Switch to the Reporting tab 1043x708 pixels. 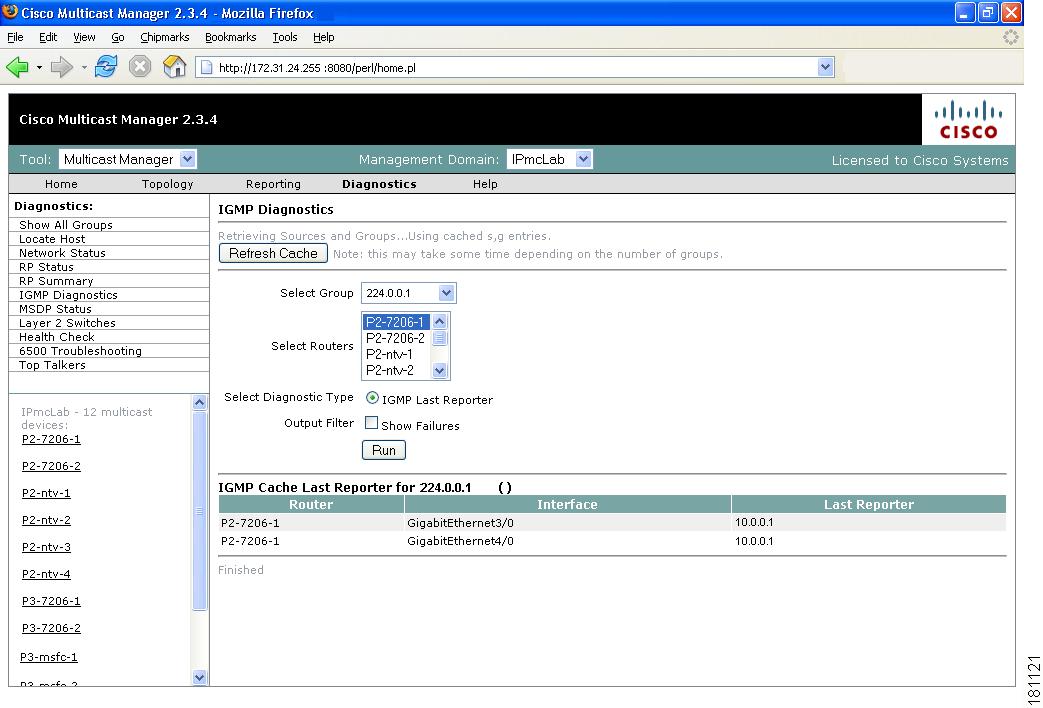(273, 184)
